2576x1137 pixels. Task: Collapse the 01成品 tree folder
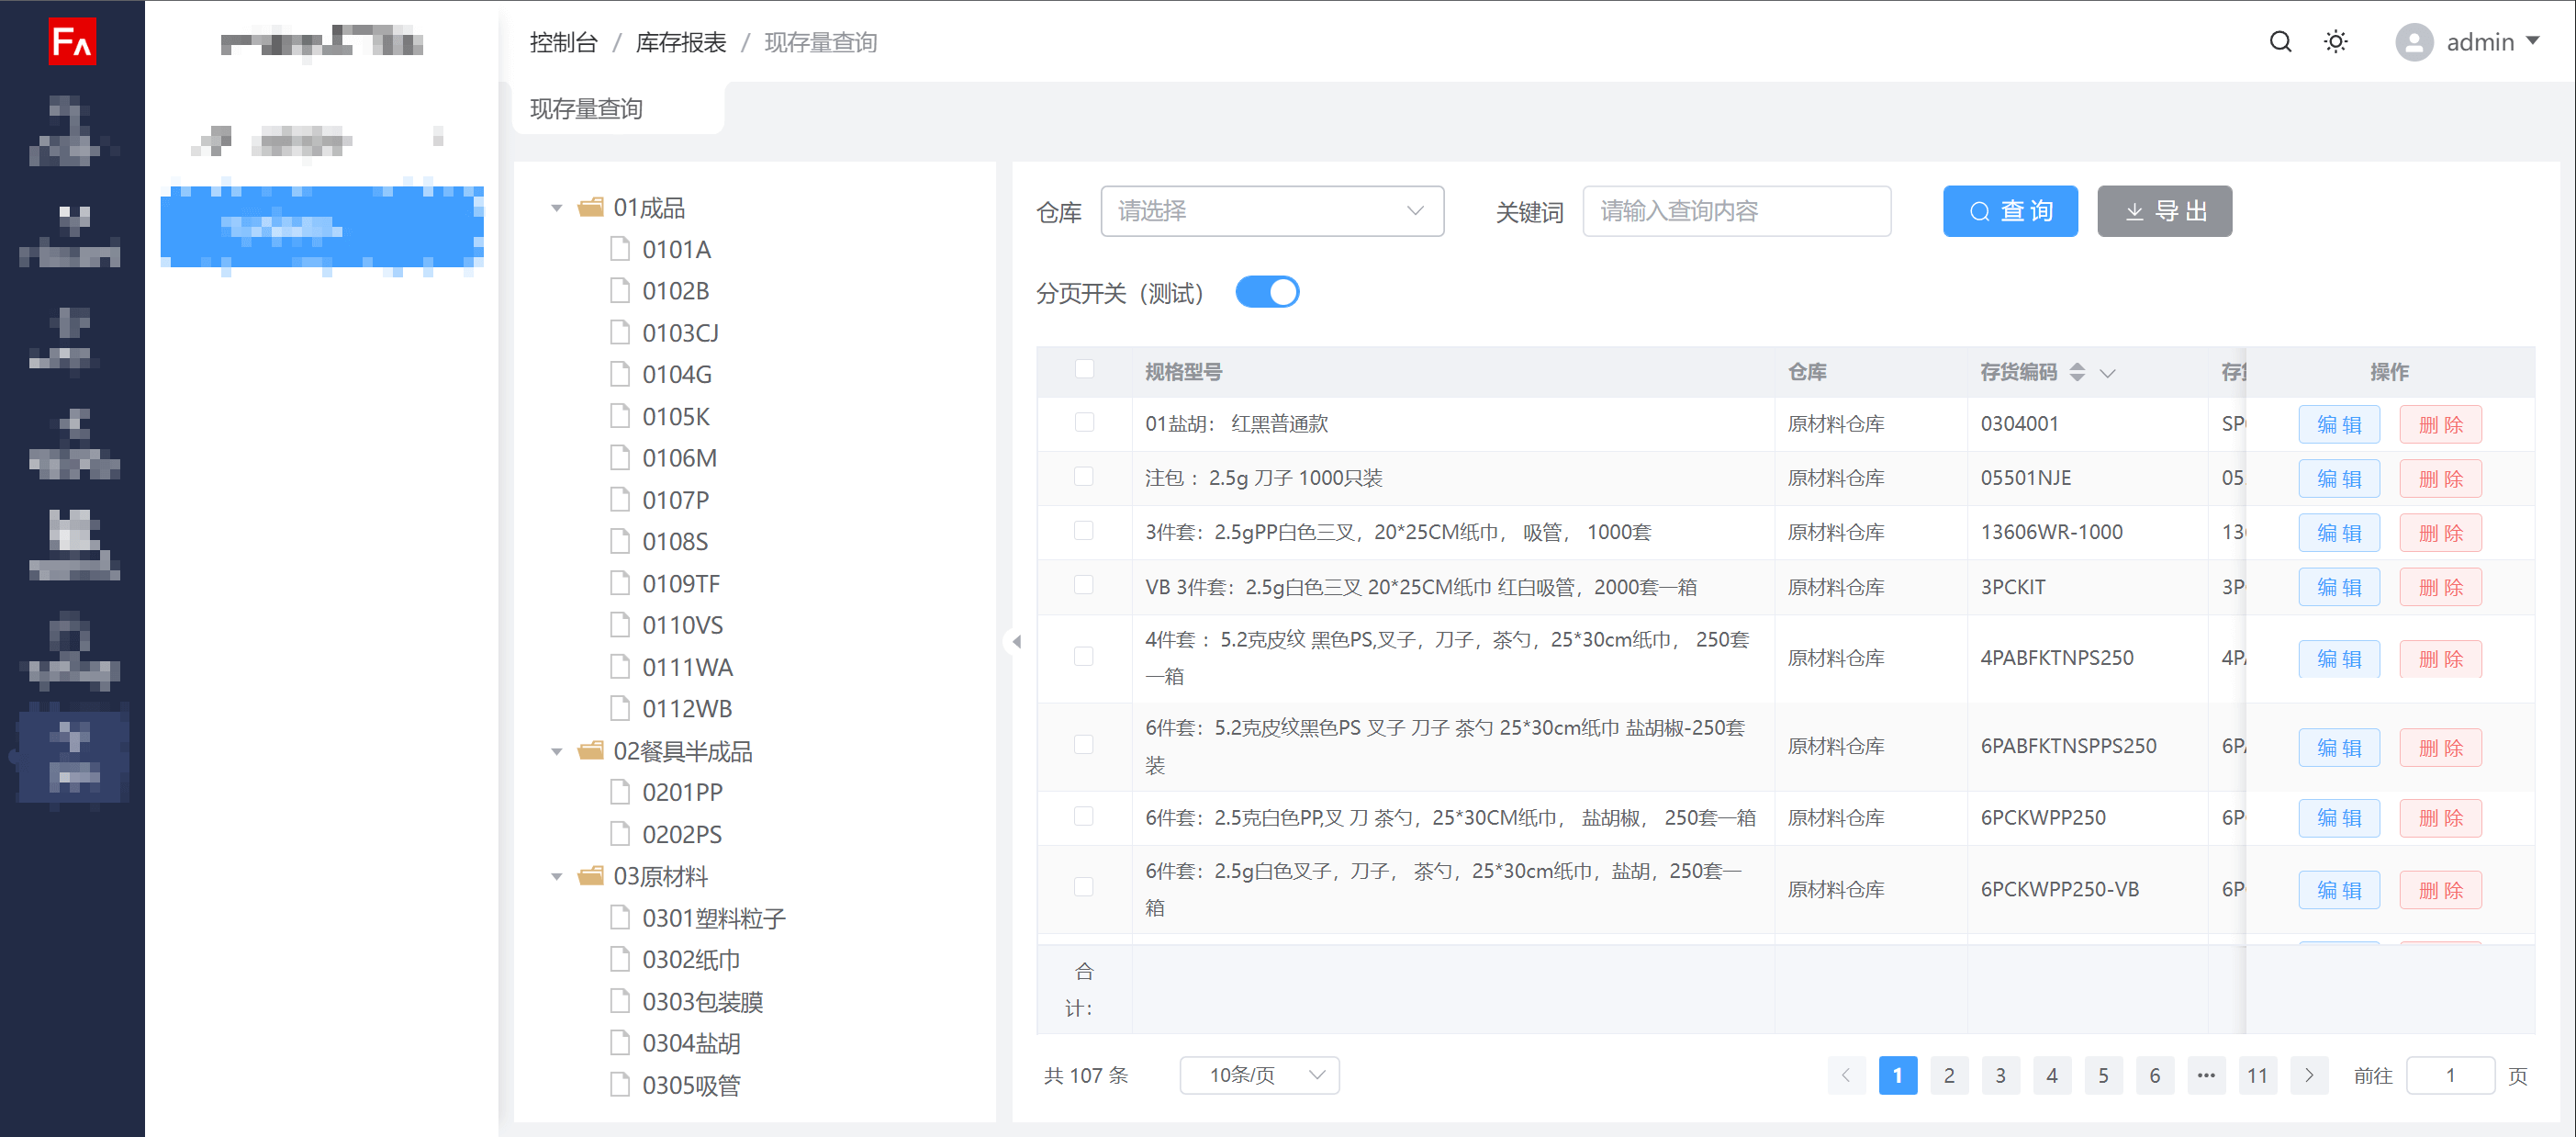(557, 208)
